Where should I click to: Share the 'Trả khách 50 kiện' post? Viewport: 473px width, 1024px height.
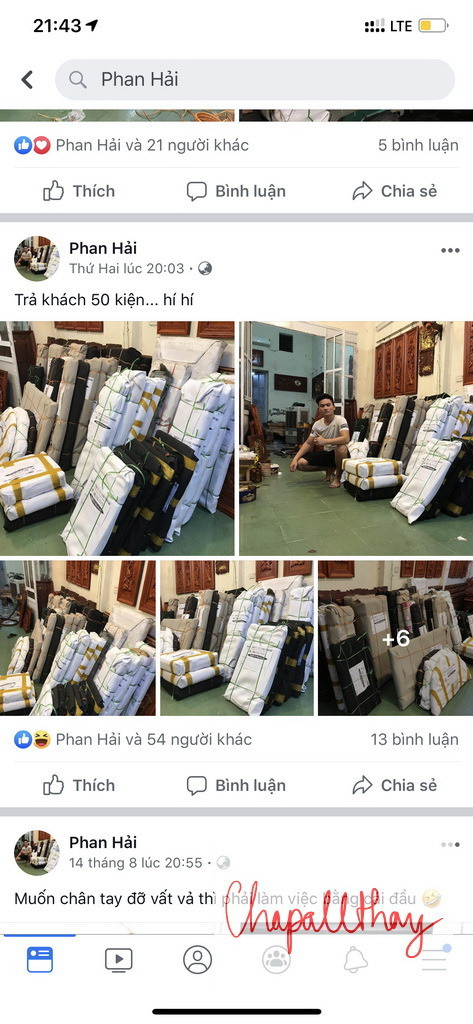[395, 785]
